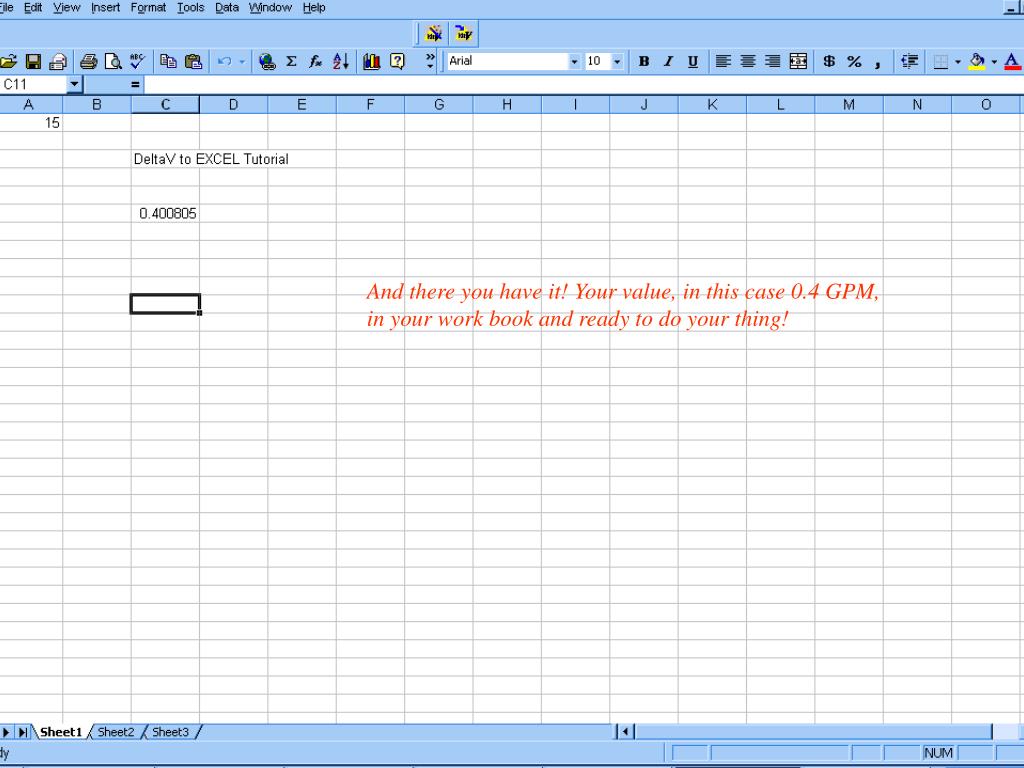This screenshot has width=1024, height=768.
Task: Toggle Underline formatting
Action: [693, 61]
